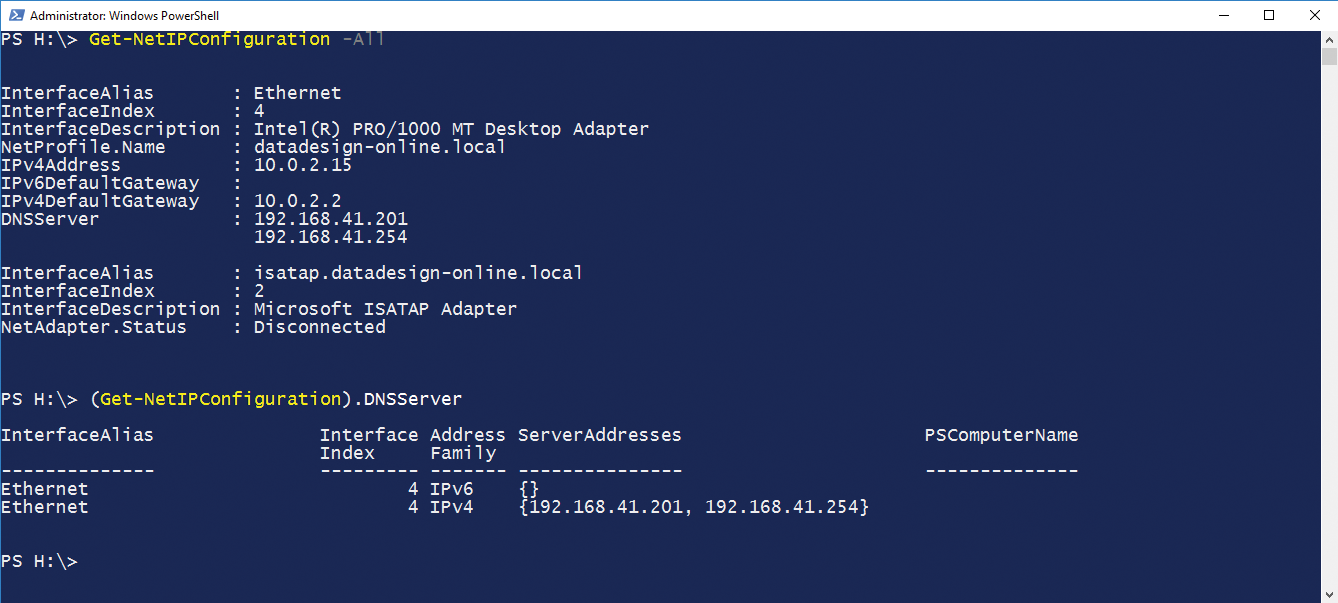
Task: Click the 'Microsoft ISATAP Adapter' description text
Action: [385, 309]
